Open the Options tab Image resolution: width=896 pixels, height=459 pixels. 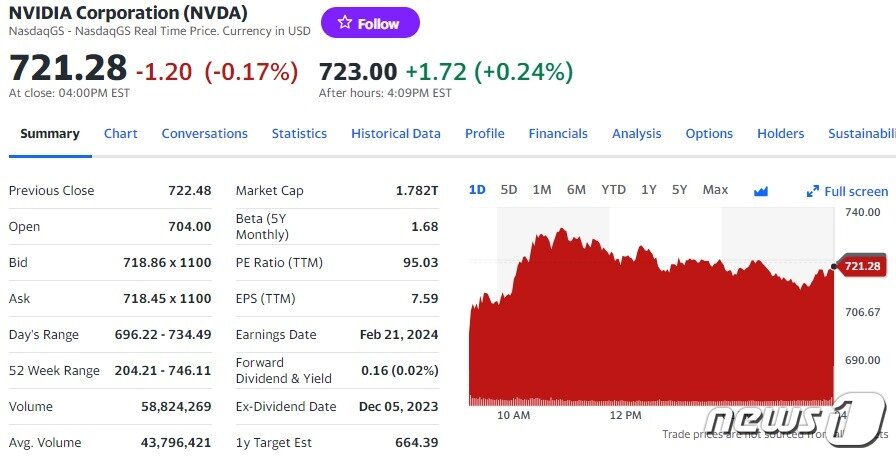point(709,134)
